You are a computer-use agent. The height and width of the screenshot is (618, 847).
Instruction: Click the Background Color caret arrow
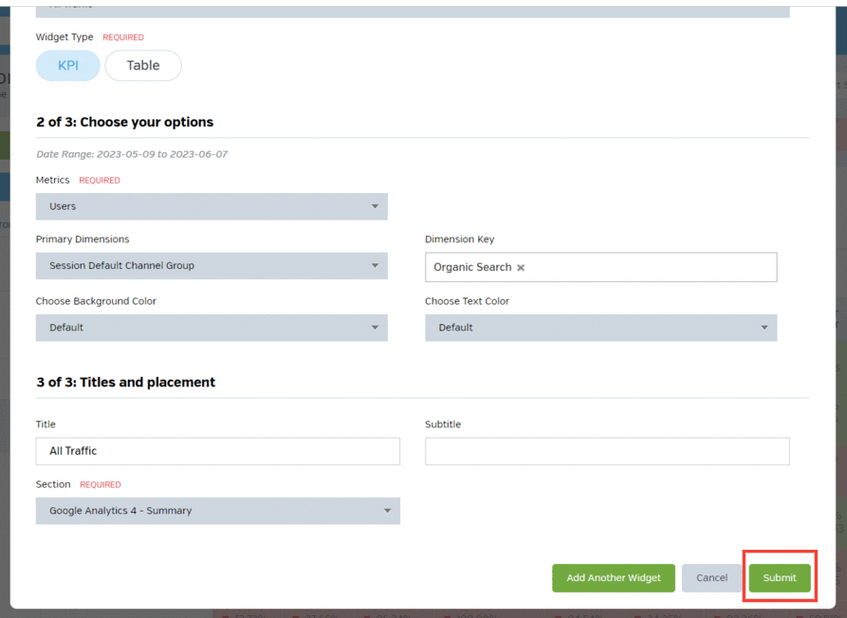pos(375,328)
